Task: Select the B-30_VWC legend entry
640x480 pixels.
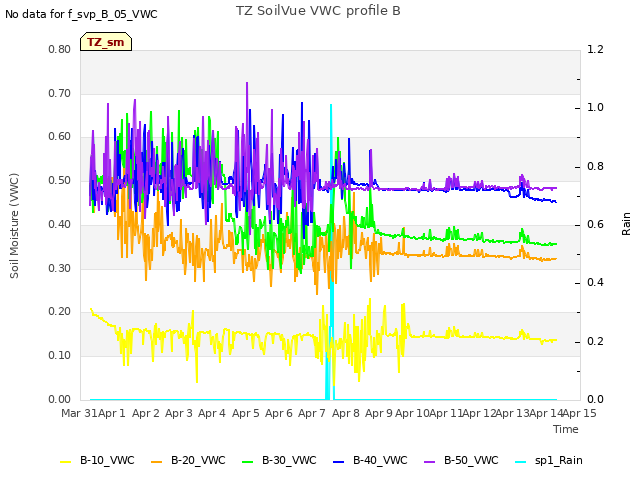Action: (279, 460)
